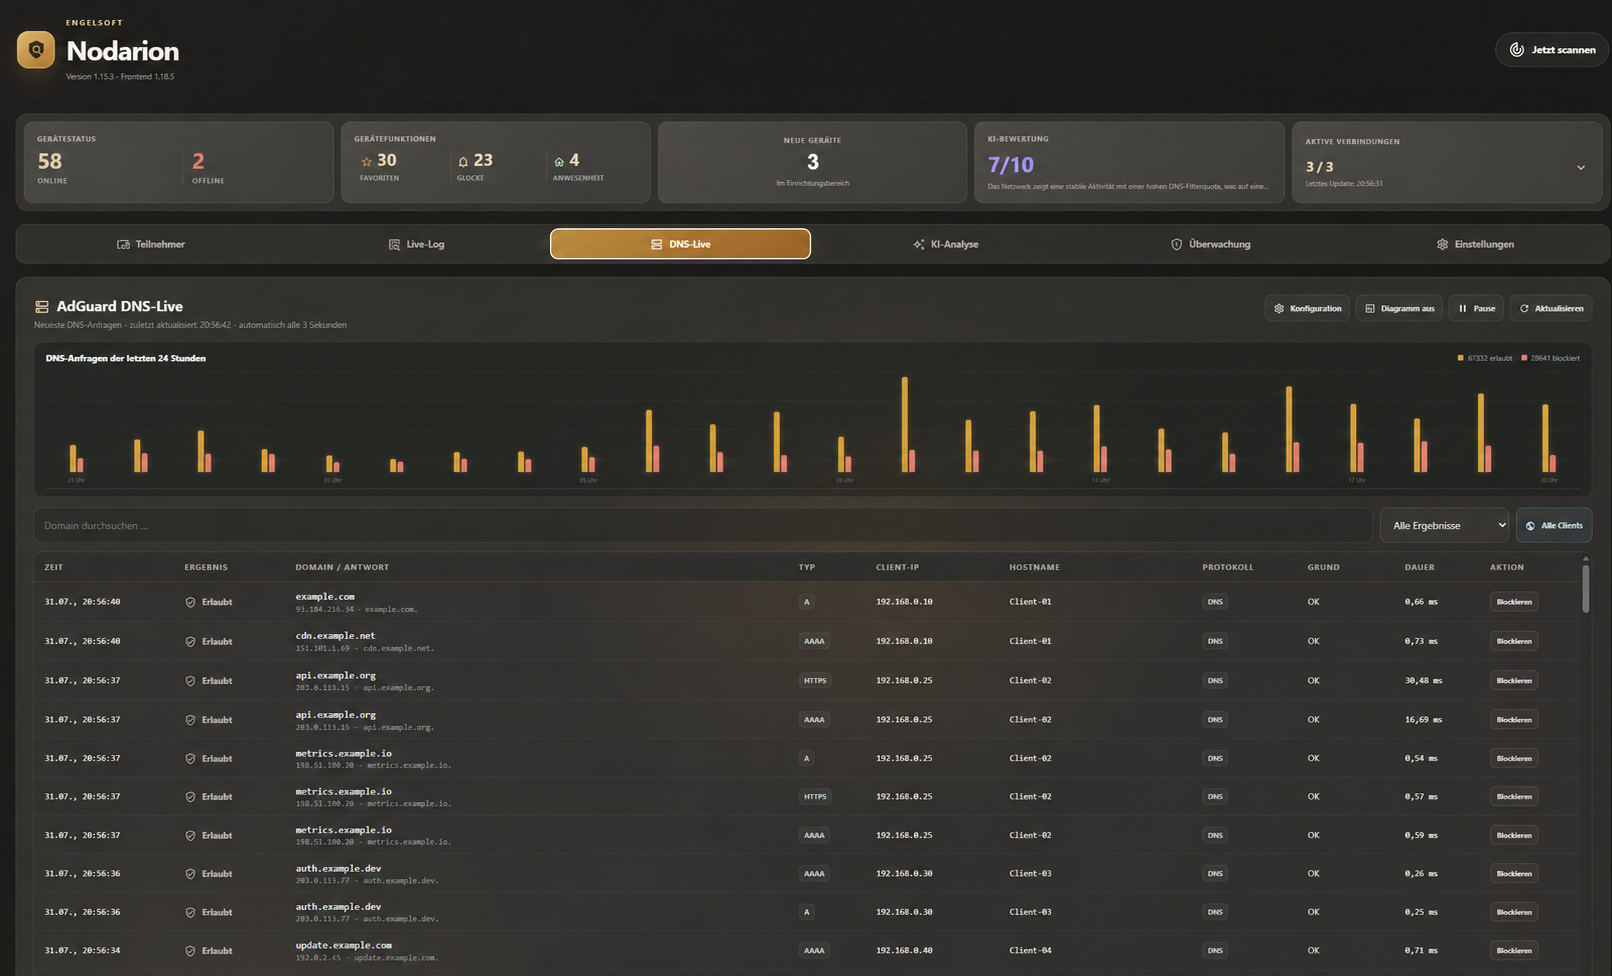Click the 2 Offline value
This screenshot has width=1612, height=976.
pyautogui.click(x=198, y=161)
